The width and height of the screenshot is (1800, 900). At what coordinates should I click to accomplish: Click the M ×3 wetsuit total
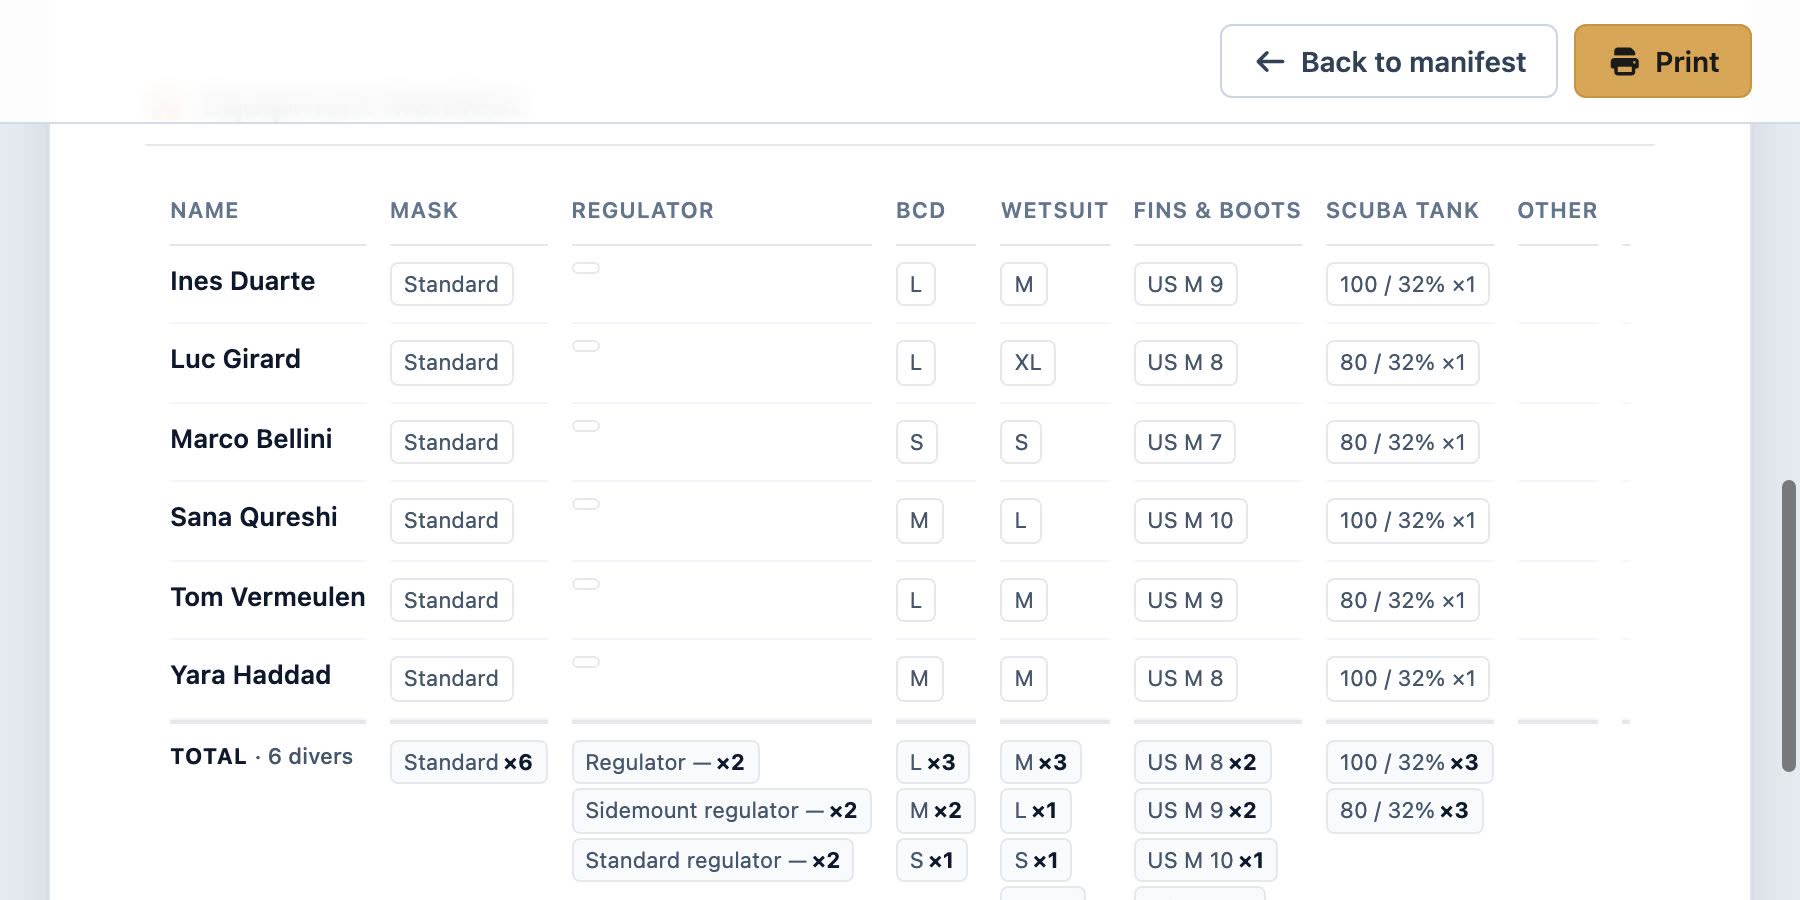(1040, 762)
